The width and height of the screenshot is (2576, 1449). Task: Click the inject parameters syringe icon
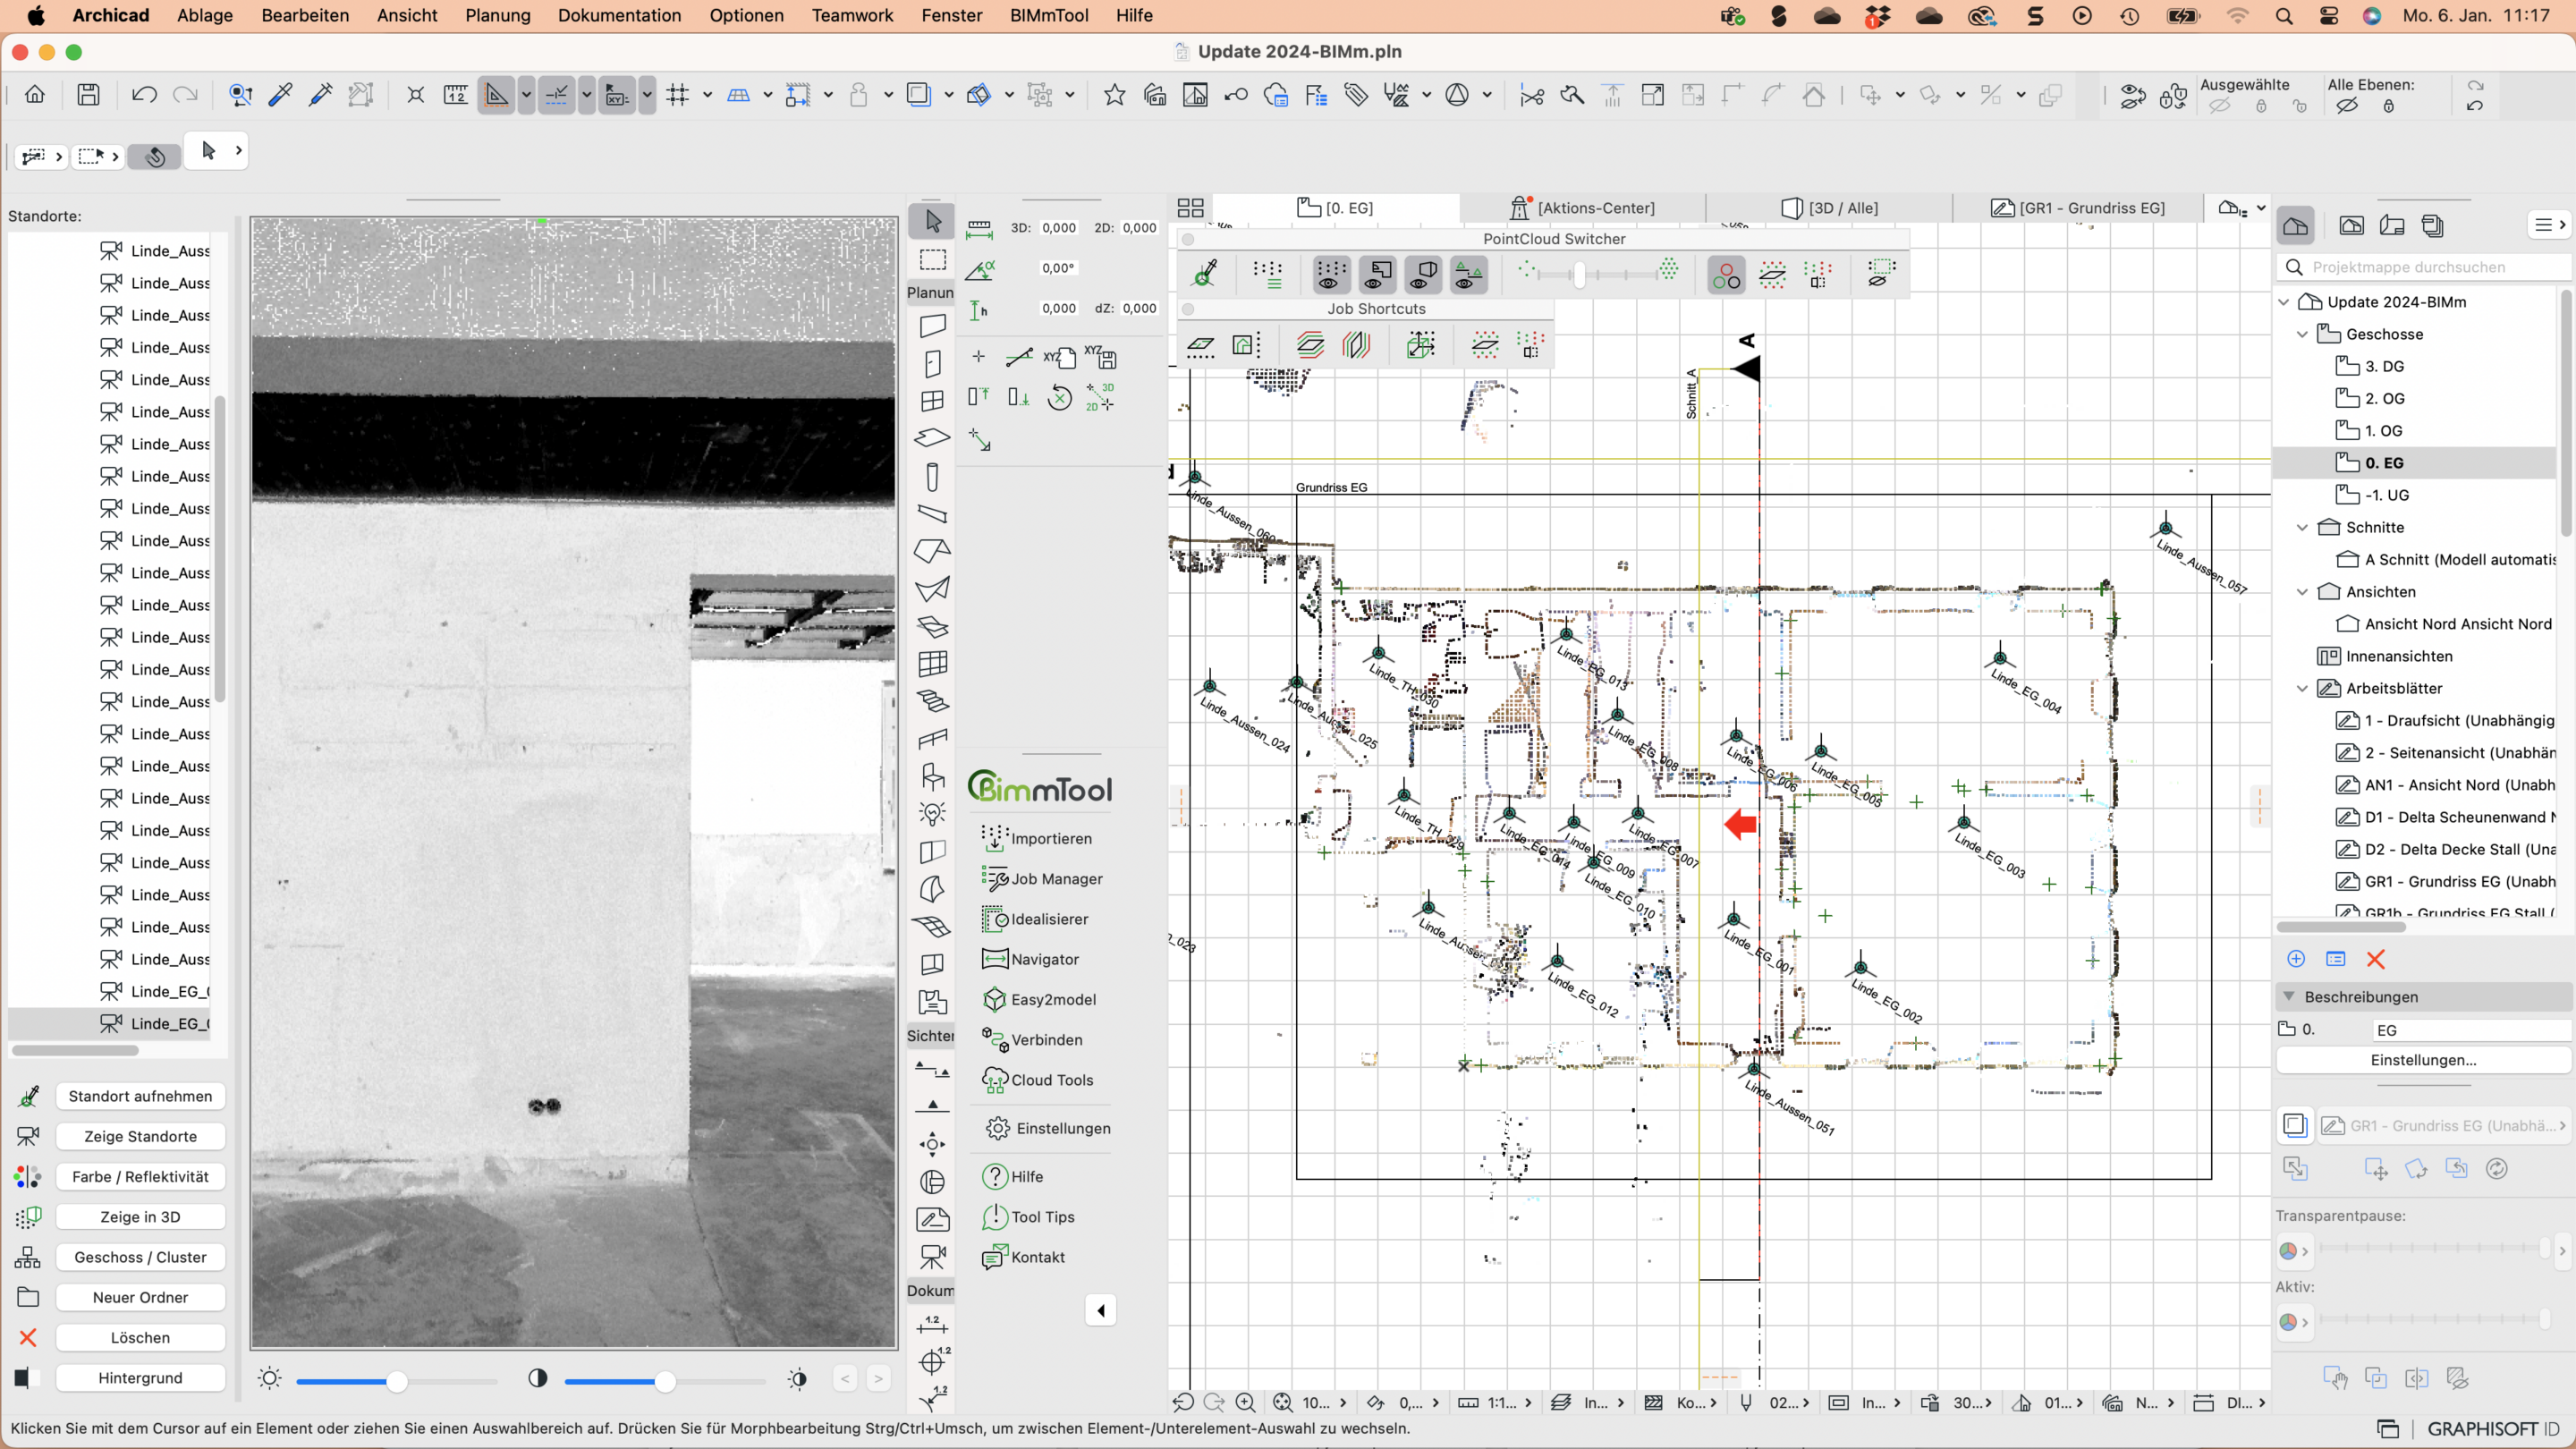[321, 95]
